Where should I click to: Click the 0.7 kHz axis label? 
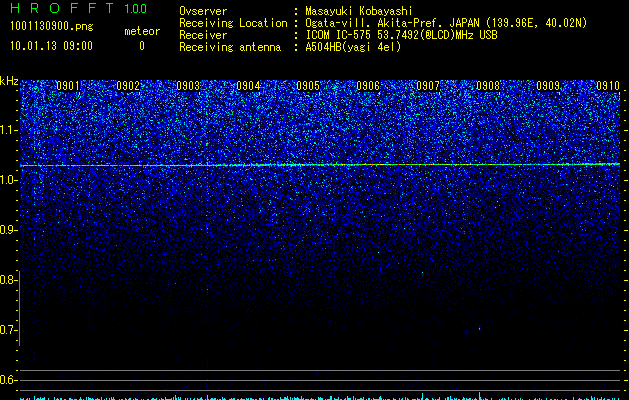point(8,330)
